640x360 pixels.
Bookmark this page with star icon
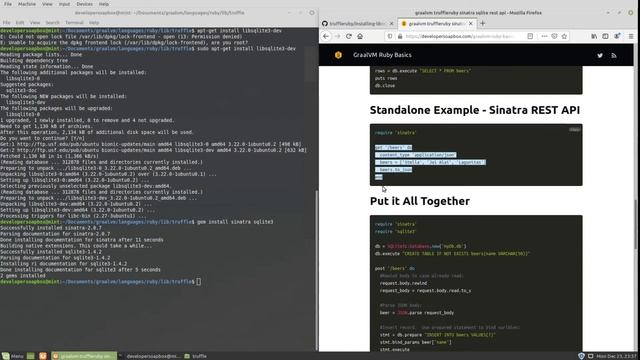pos(564,36)
